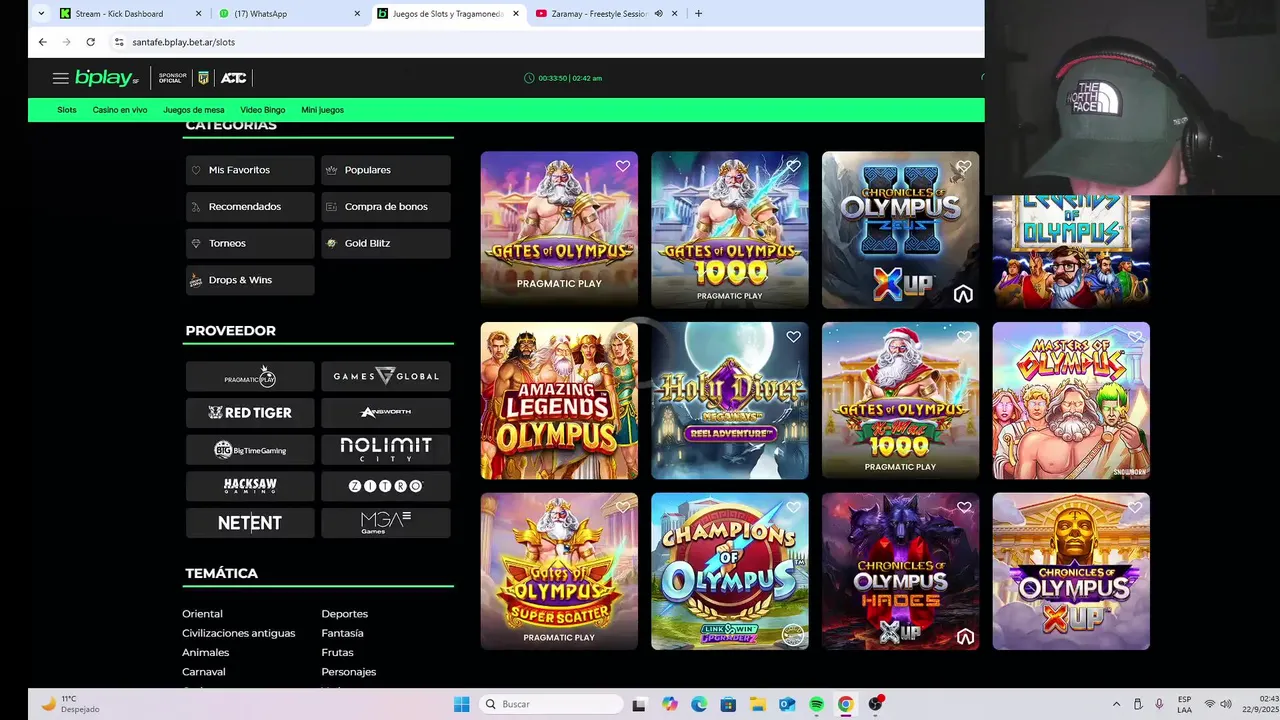The width and height of the screenshot is (1280, 720).
Task: Select the Populares category
Action: (x=386, y=170)
